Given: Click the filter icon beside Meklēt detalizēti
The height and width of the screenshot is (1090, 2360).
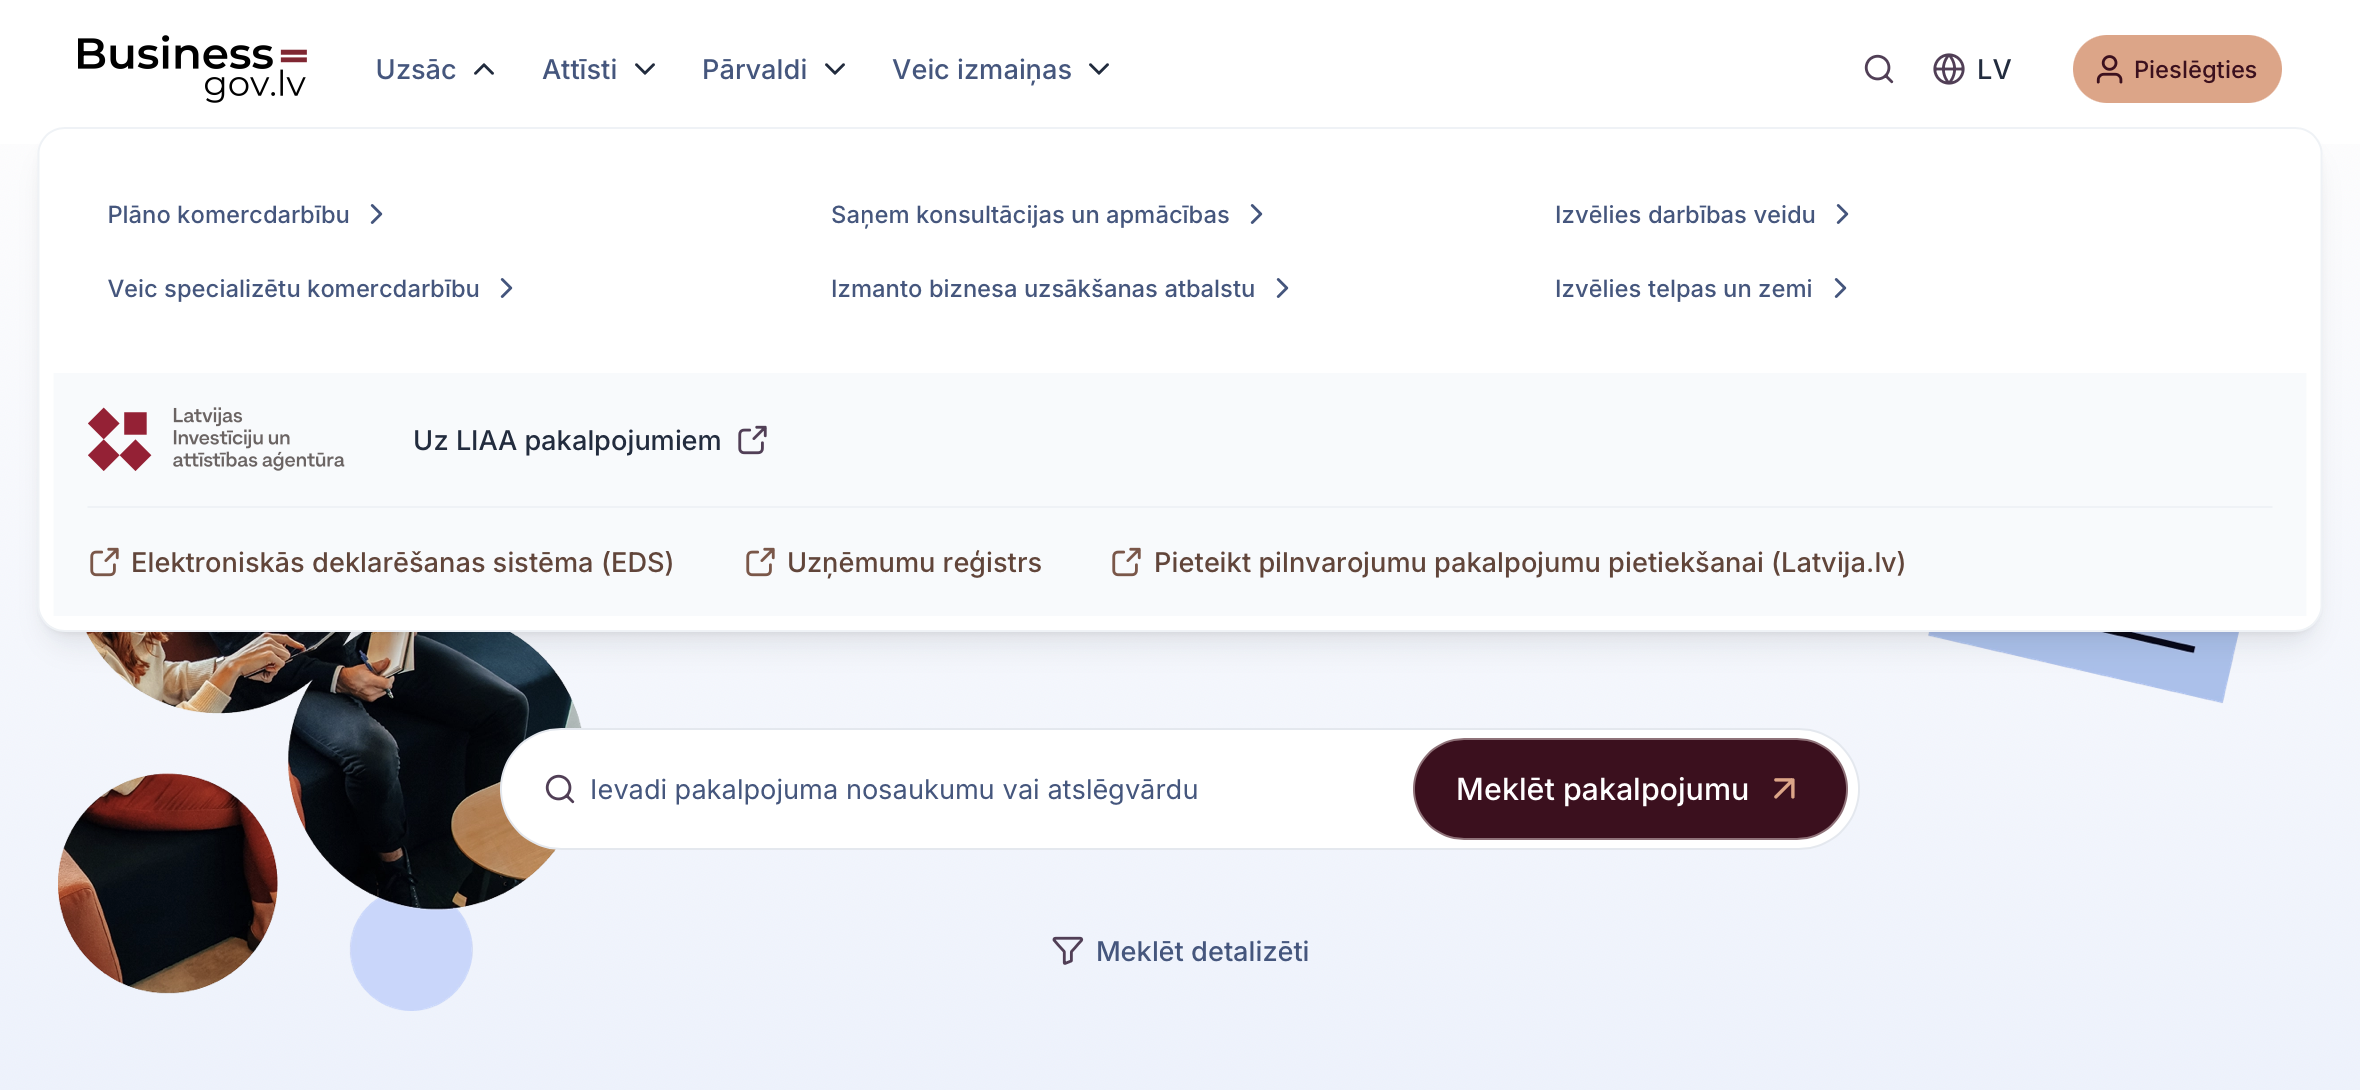Looking at the screenshot, I should 1067,951.
